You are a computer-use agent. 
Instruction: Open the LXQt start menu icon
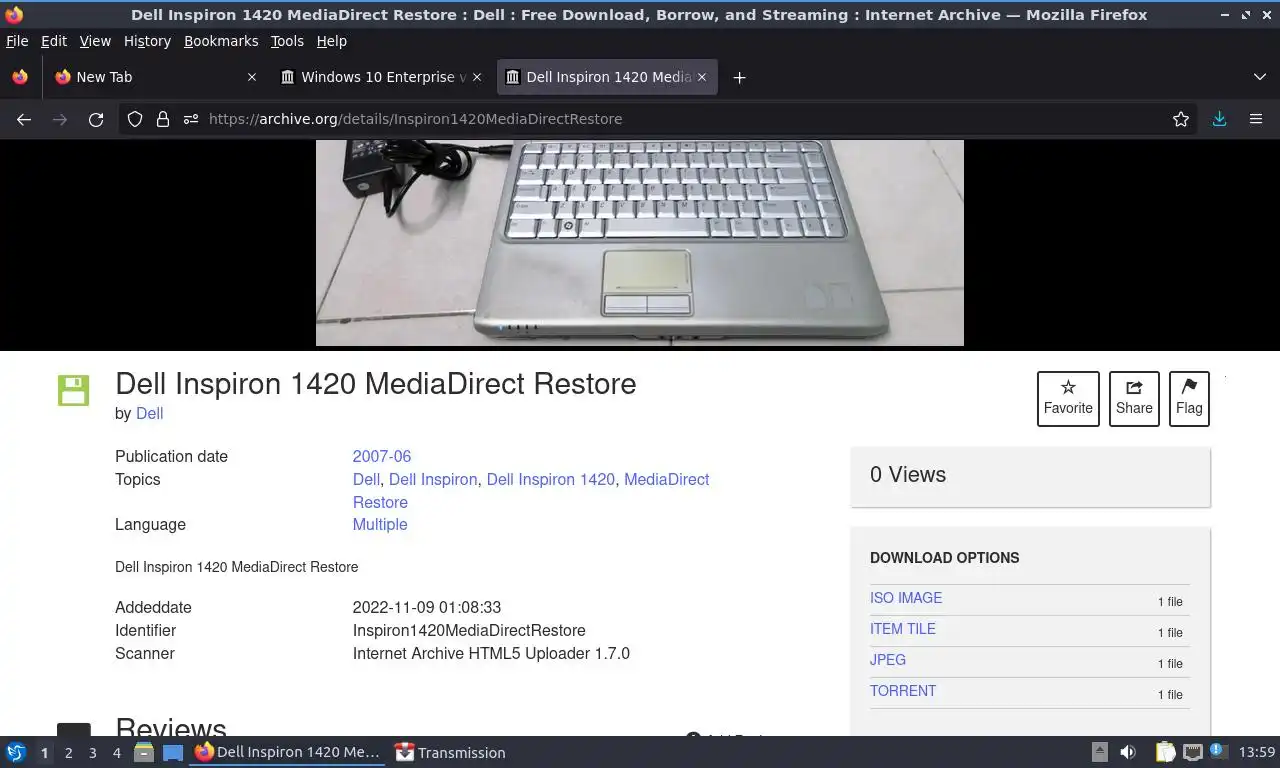pyautogui.click(x=16, y=752)
